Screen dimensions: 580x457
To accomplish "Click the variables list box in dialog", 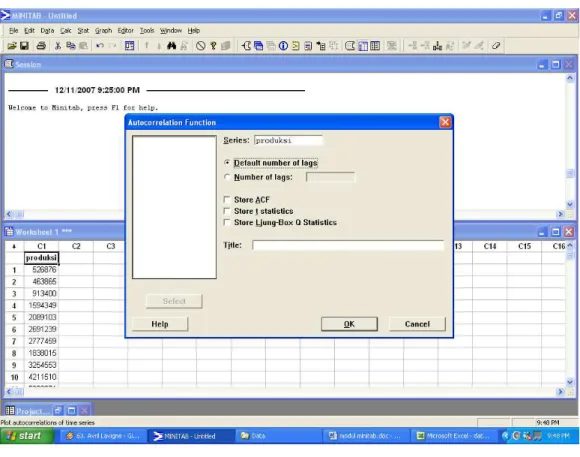I will pyautogui.click(x=174, y=207).
